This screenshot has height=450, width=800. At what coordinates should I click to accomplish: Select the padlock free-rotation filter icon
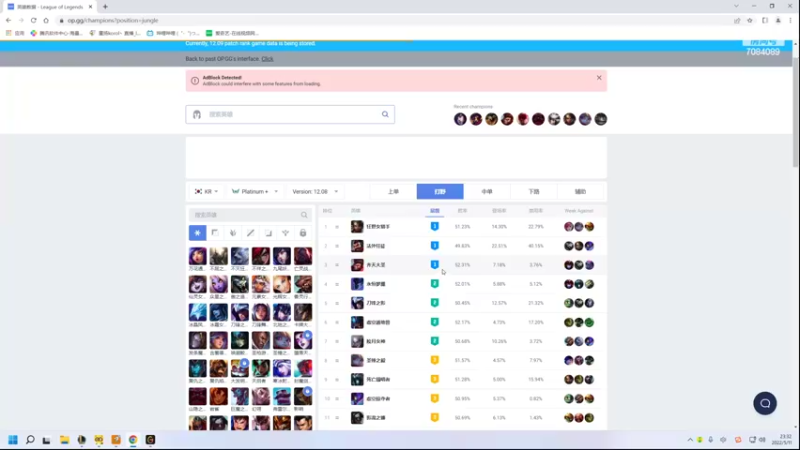pos(303,233)
